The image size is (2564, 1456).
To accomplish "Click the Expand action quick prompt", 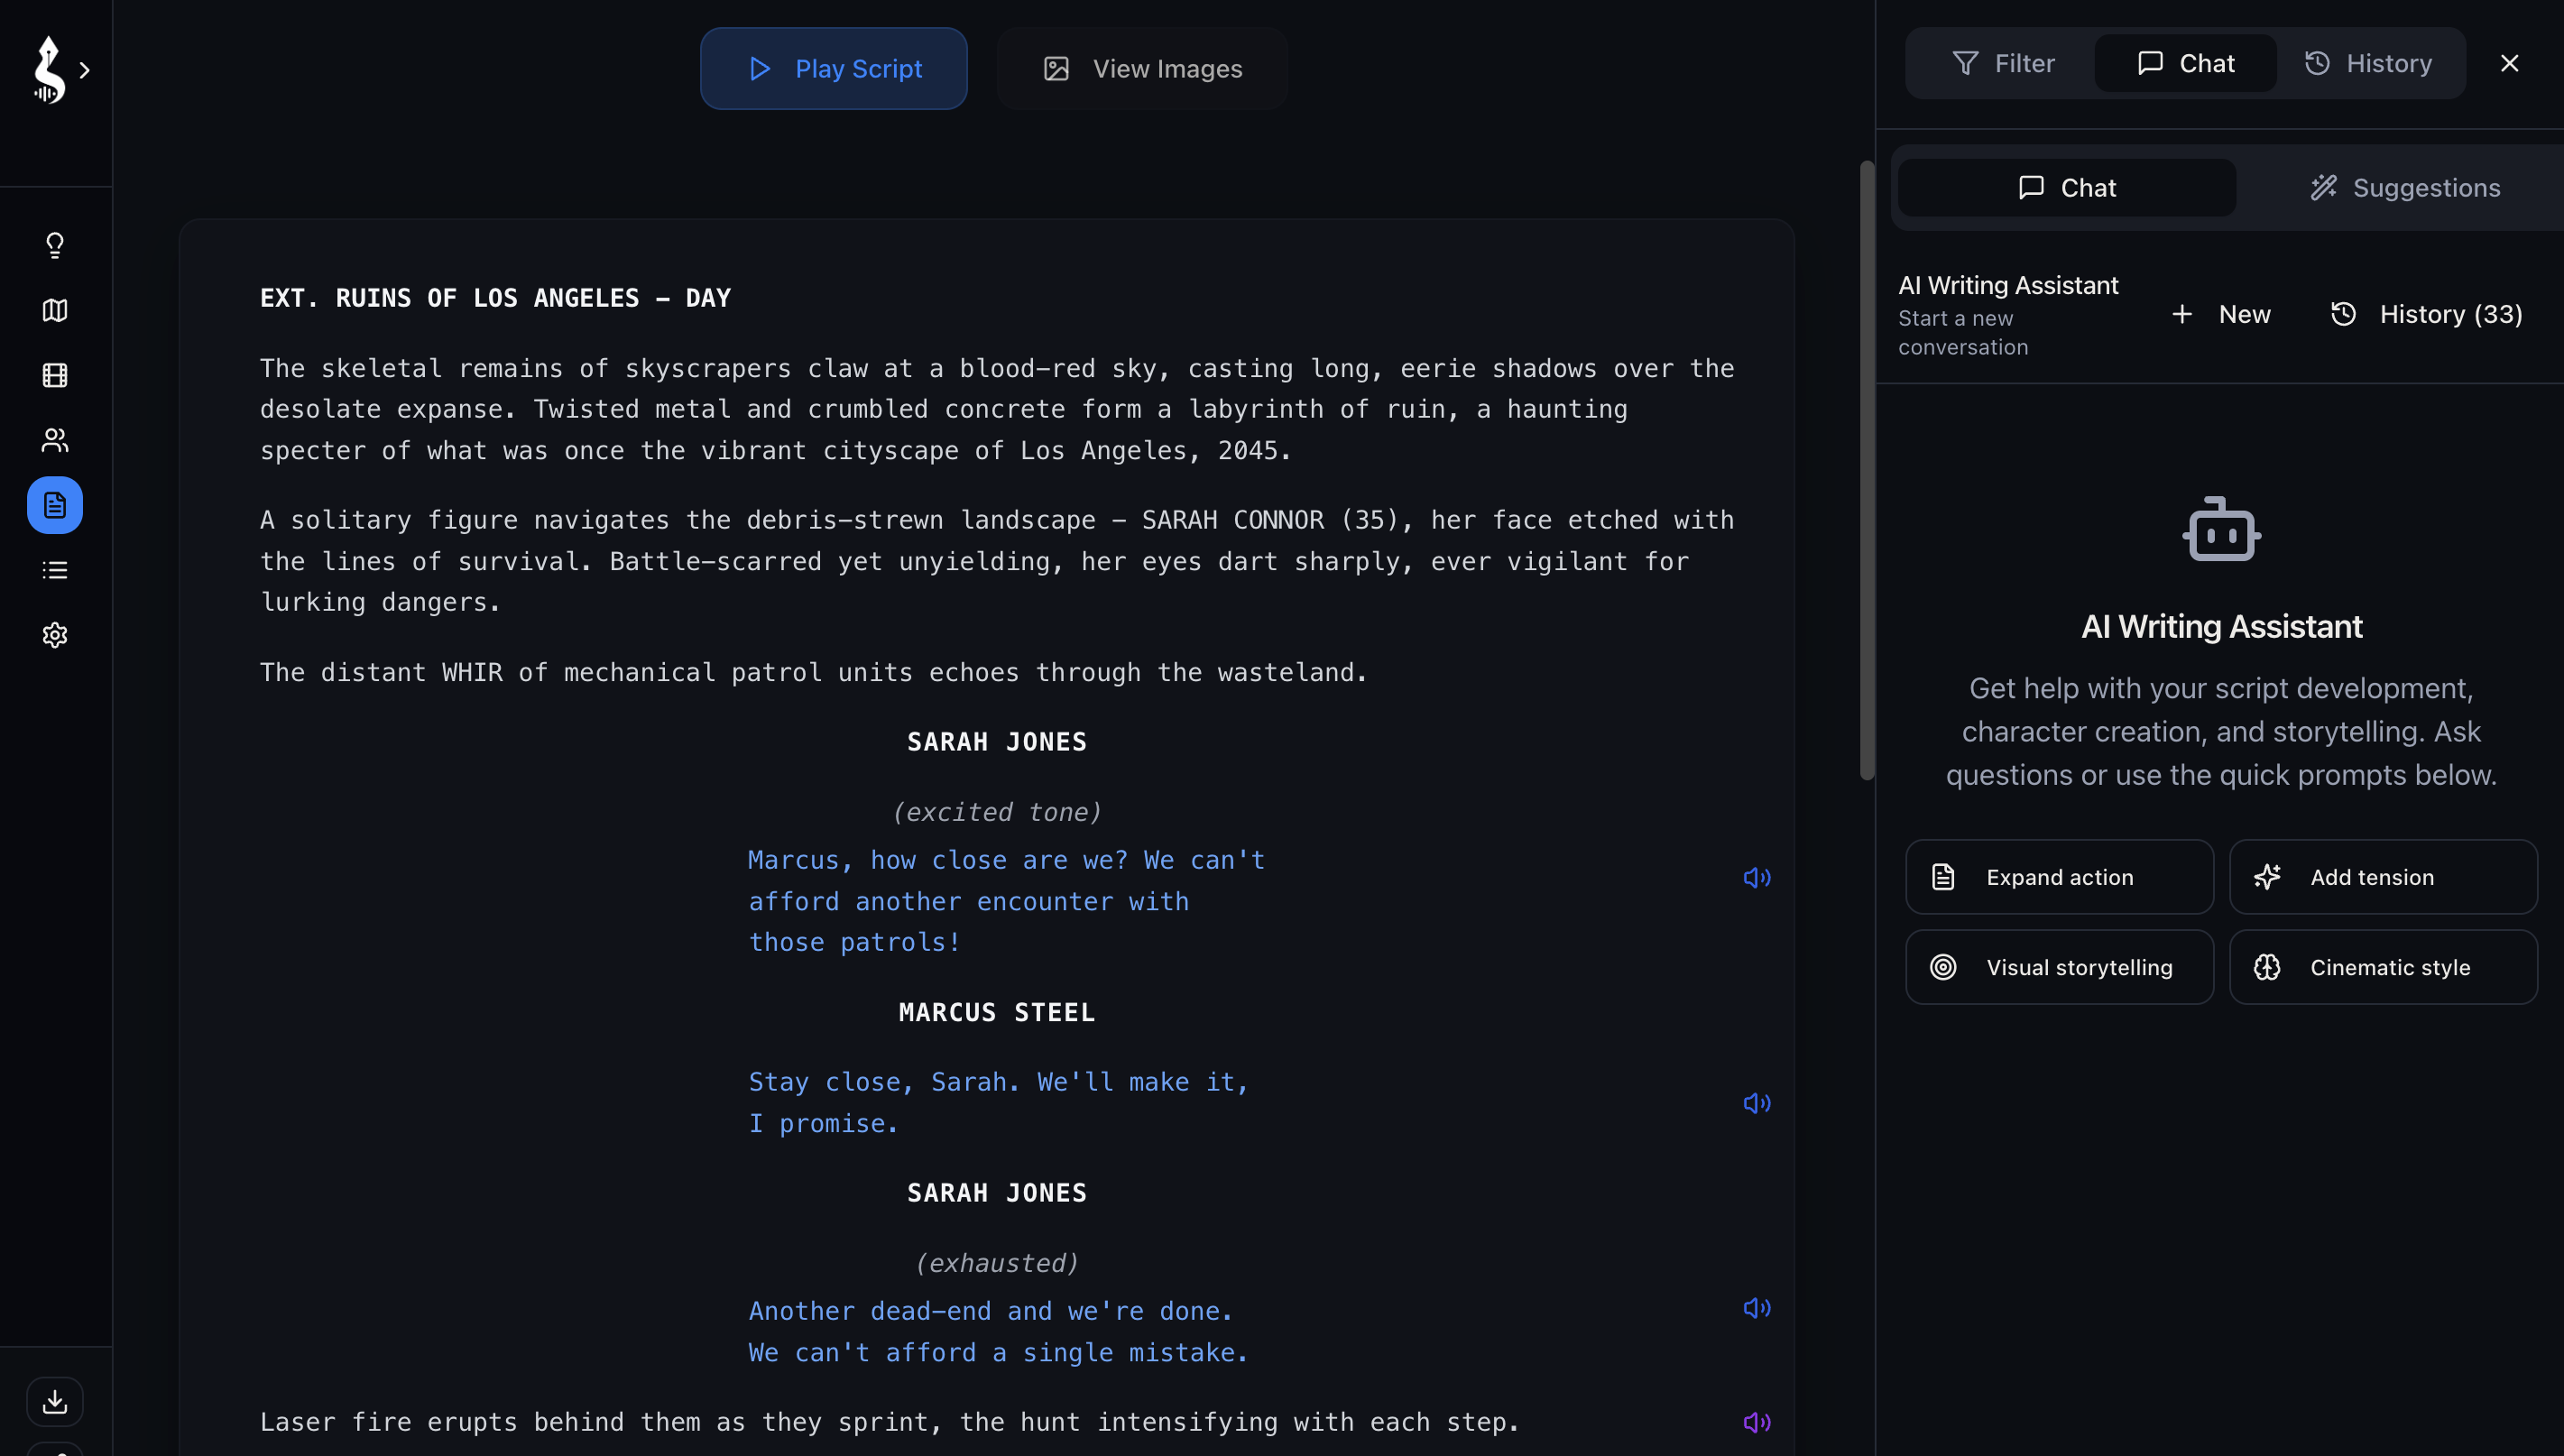I will tap(2058, 877).
